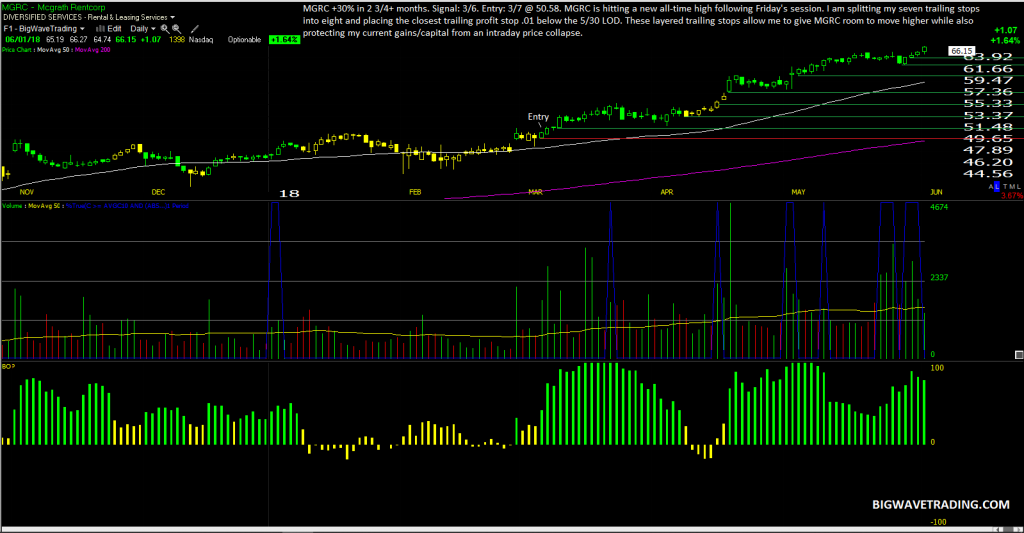
Task: Click the 46.20 price axis value
Action: point(988,162)
